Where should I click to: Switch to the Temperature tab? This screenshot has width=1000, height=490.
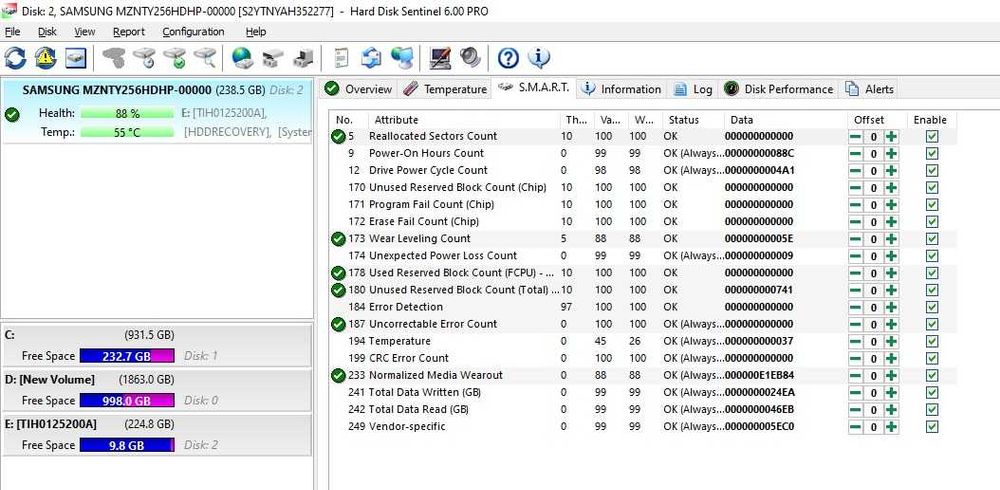click(x=445, y=89)
